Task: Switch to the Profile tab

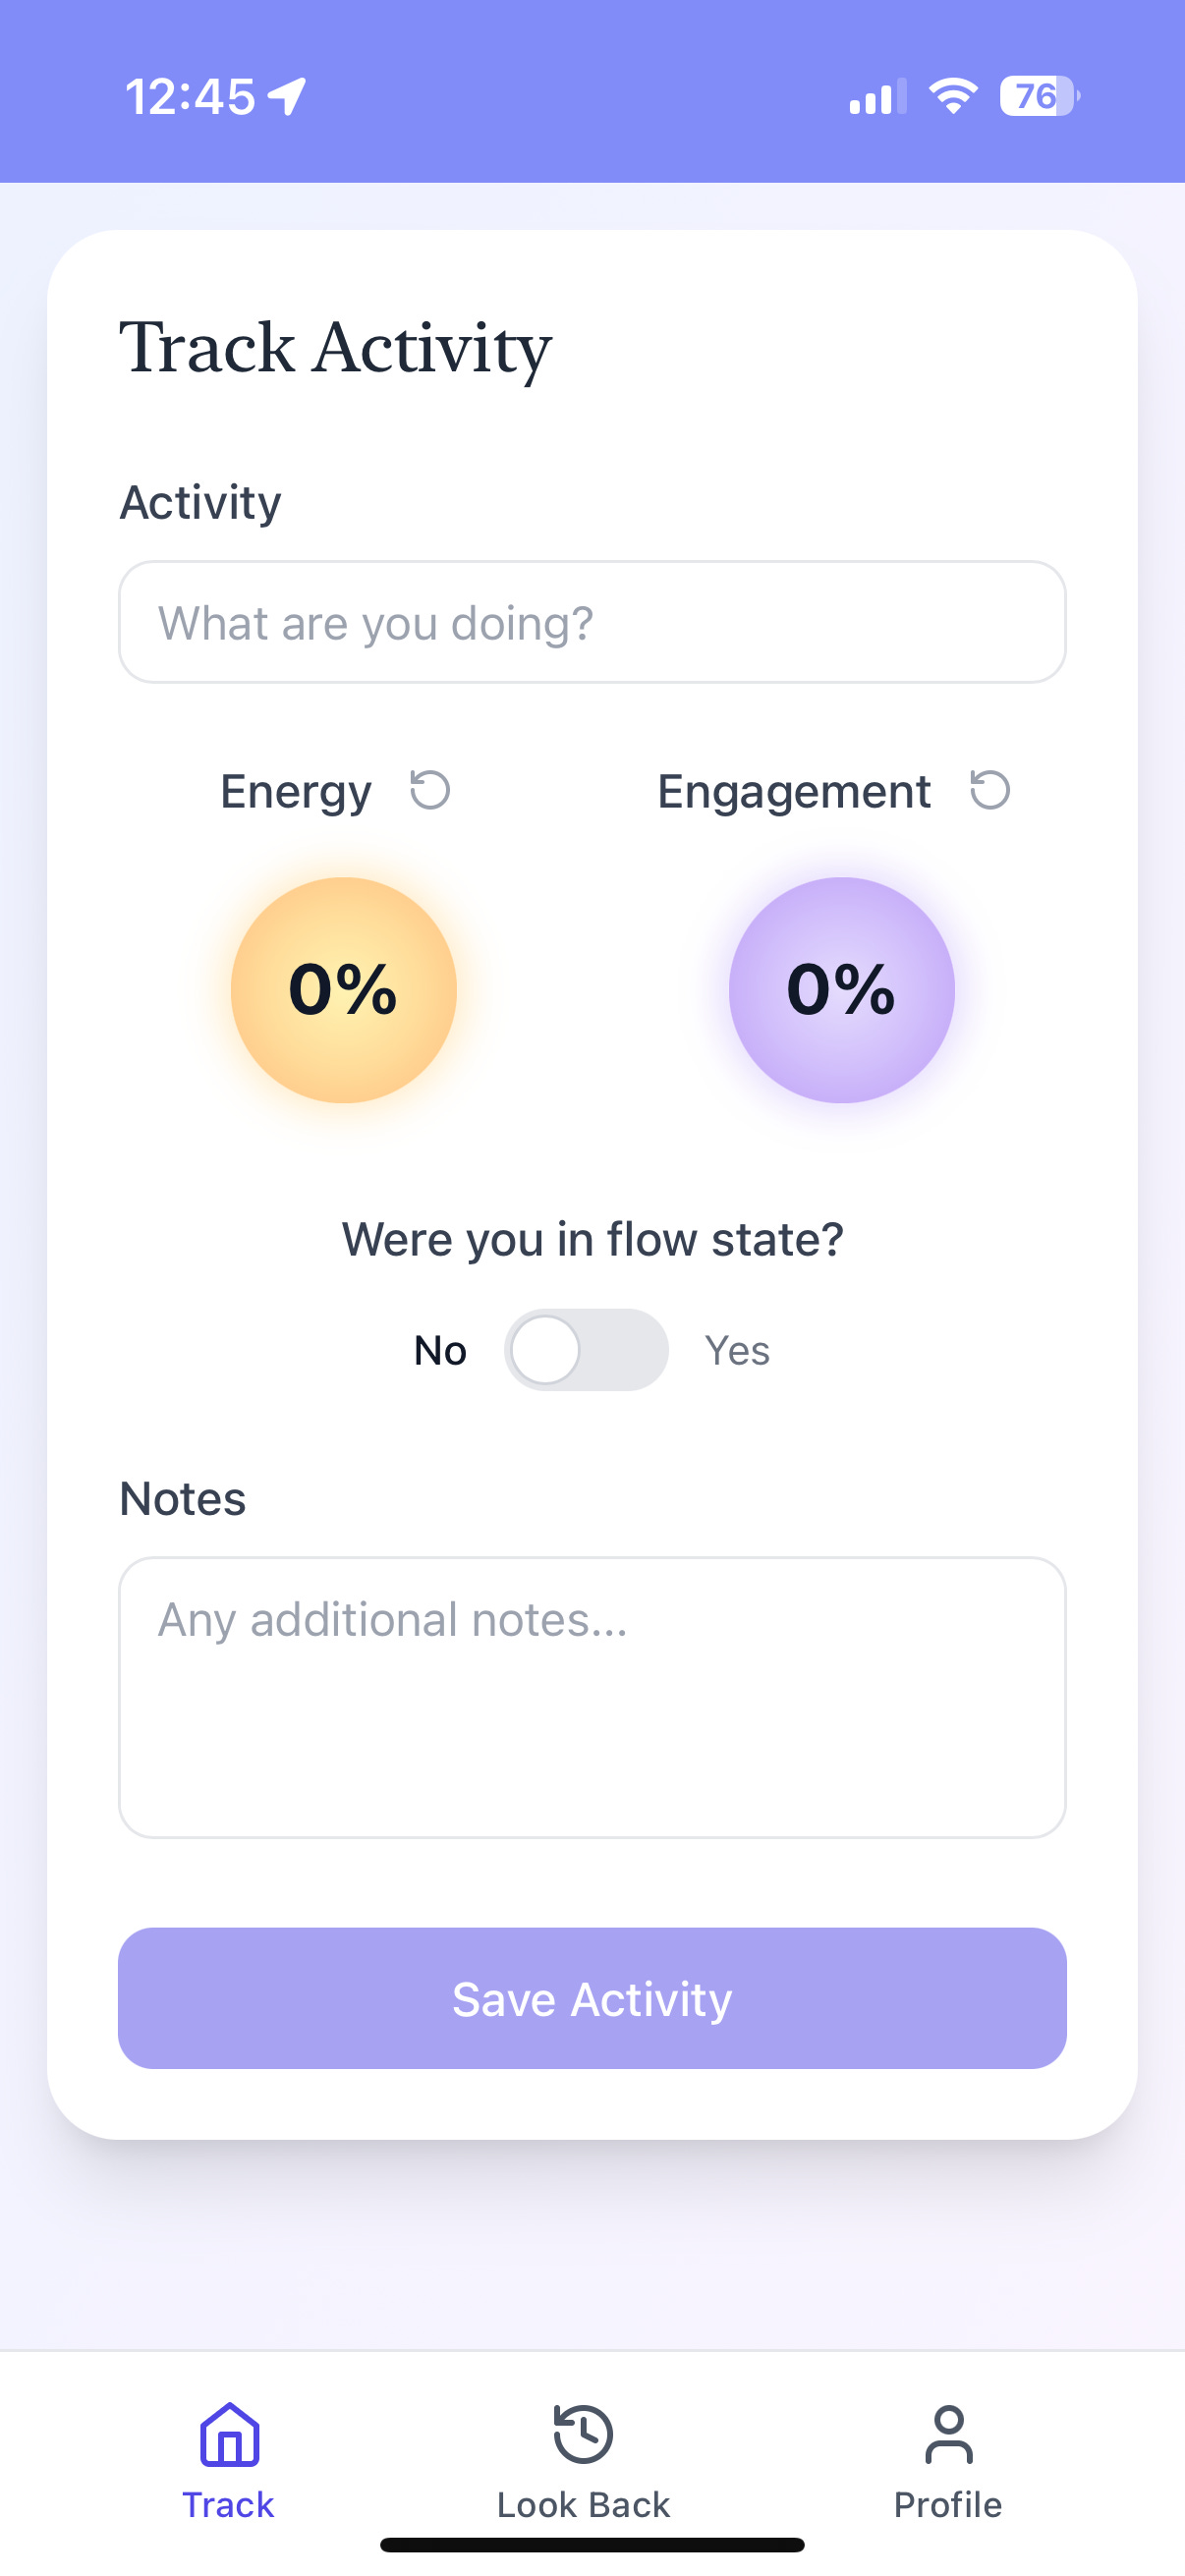Action: click(x=948, y=2504)
